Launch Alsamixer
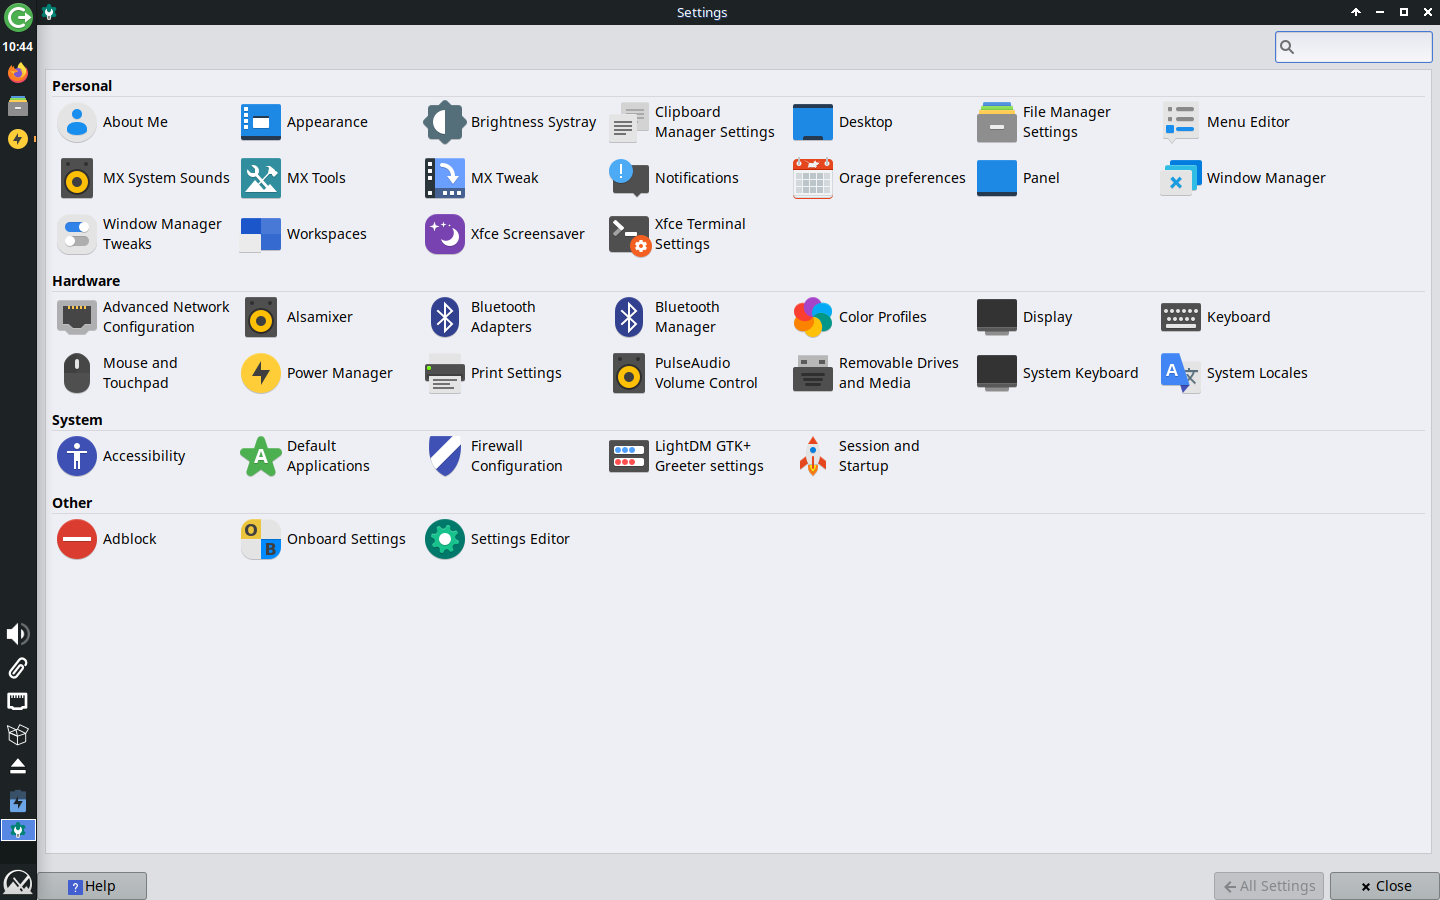Screen dimensions: 1440x900 pos(298,317)
